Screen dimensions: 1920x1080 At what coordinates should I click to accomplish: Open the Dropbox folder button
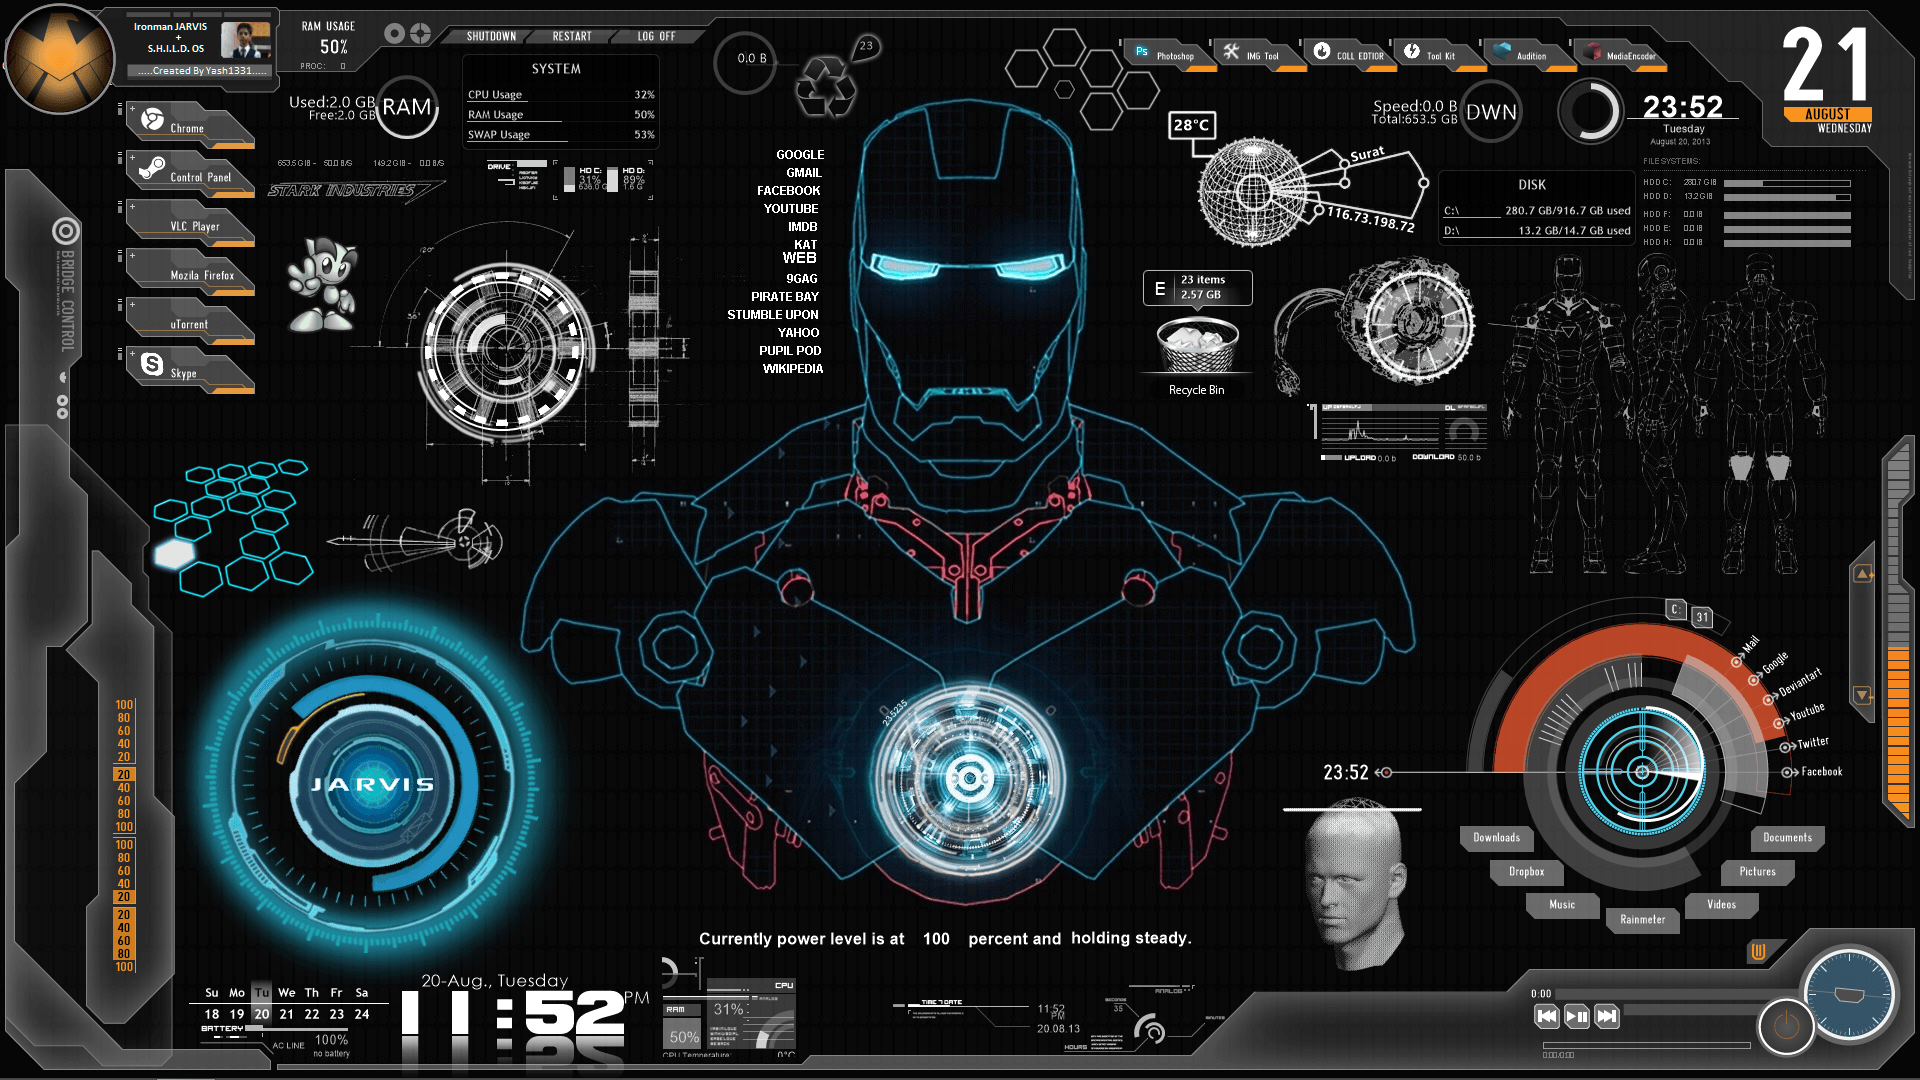1526,872
